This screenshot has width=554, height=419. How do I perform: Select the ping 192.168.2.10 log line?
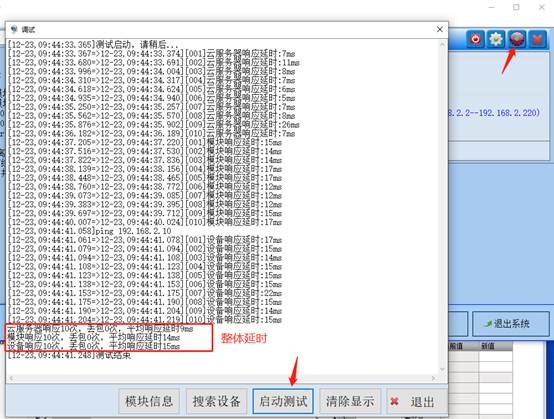(x=89, y=231)
